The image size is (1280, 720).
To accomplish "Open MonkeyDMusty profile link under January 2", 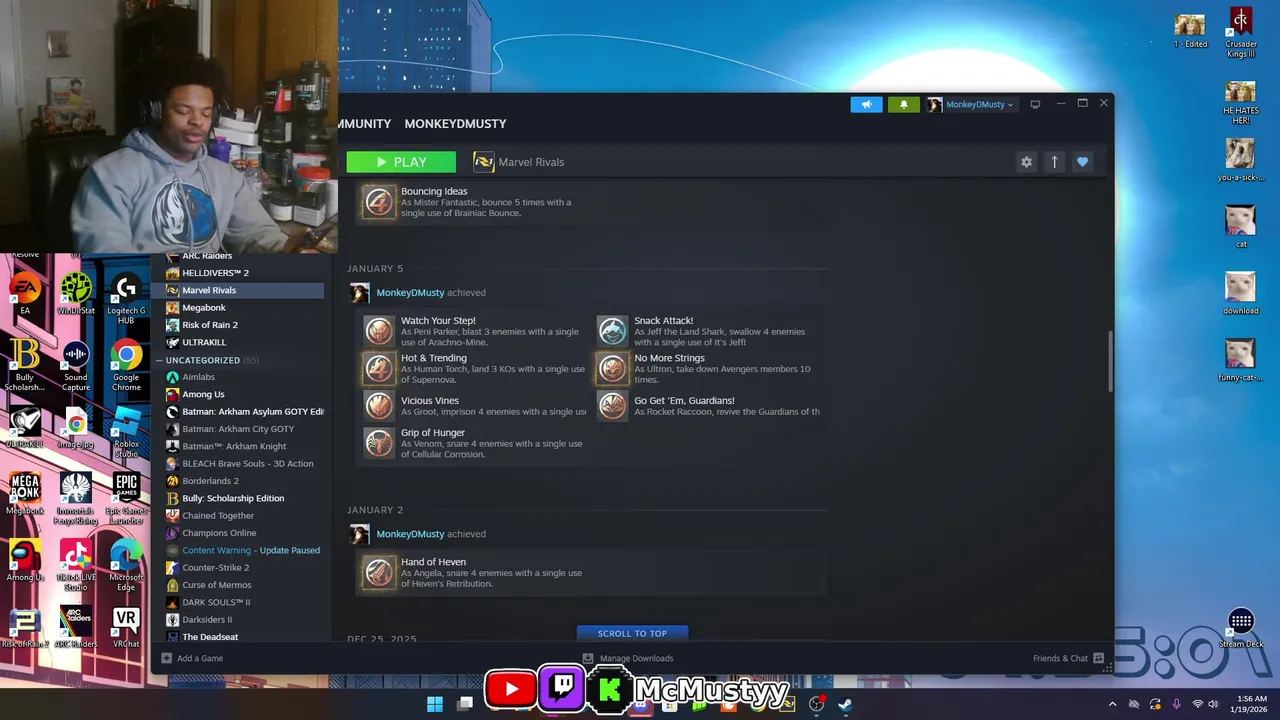I will click(x=410, y=534).
